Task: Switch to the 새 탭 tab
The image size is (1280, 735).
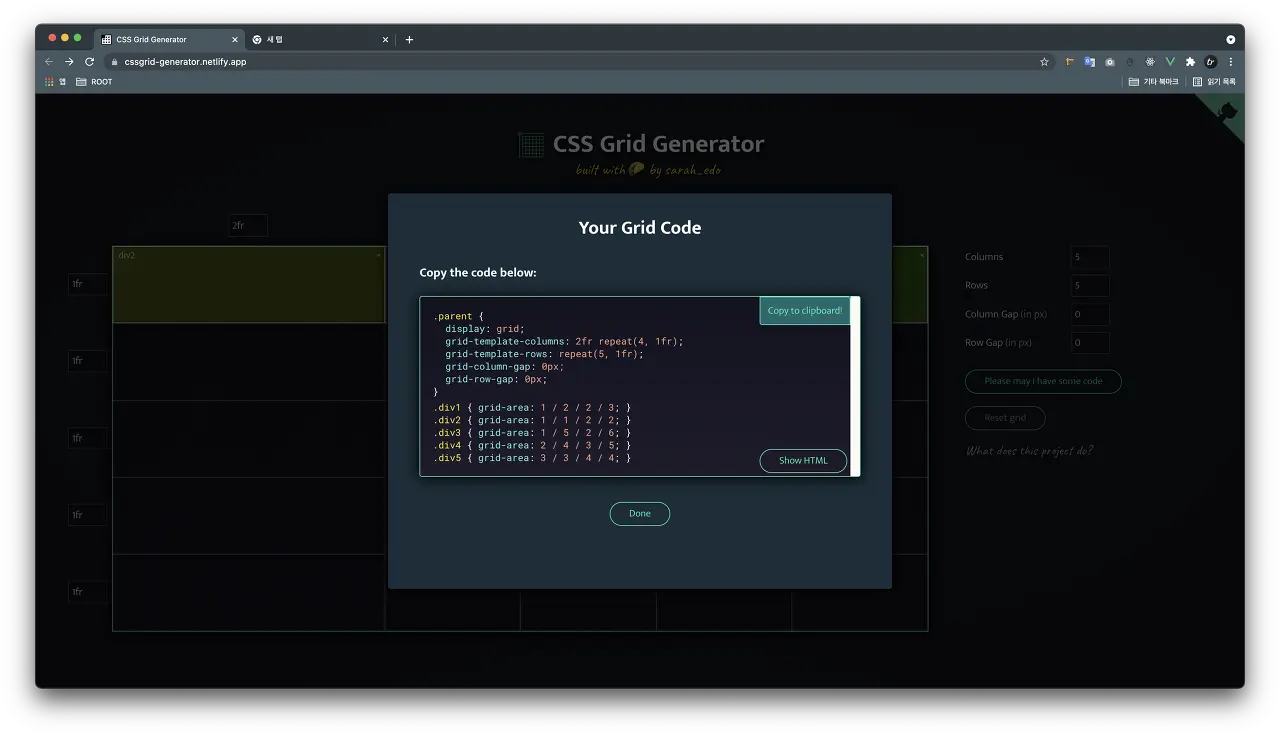Action: click(x=320, y=40)
